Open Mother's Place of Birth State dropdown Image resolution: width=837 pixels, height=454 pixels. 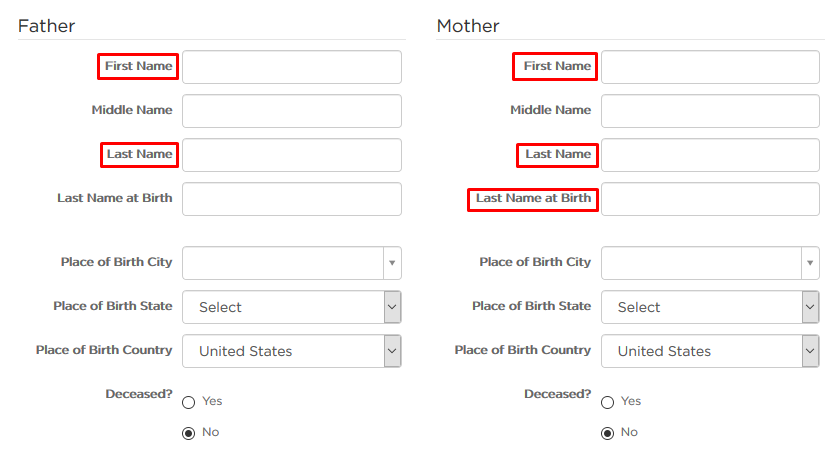pos(710,307)
